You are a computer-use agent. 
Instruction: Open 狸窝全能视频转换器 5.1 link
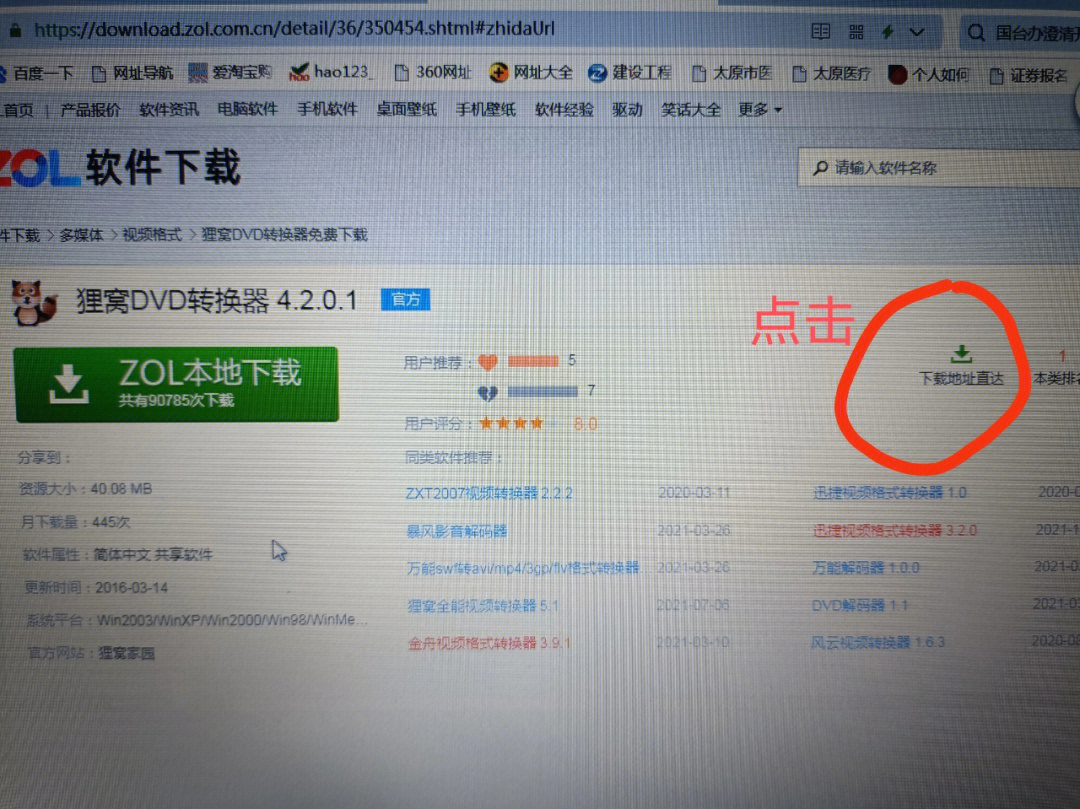[483, 605]
